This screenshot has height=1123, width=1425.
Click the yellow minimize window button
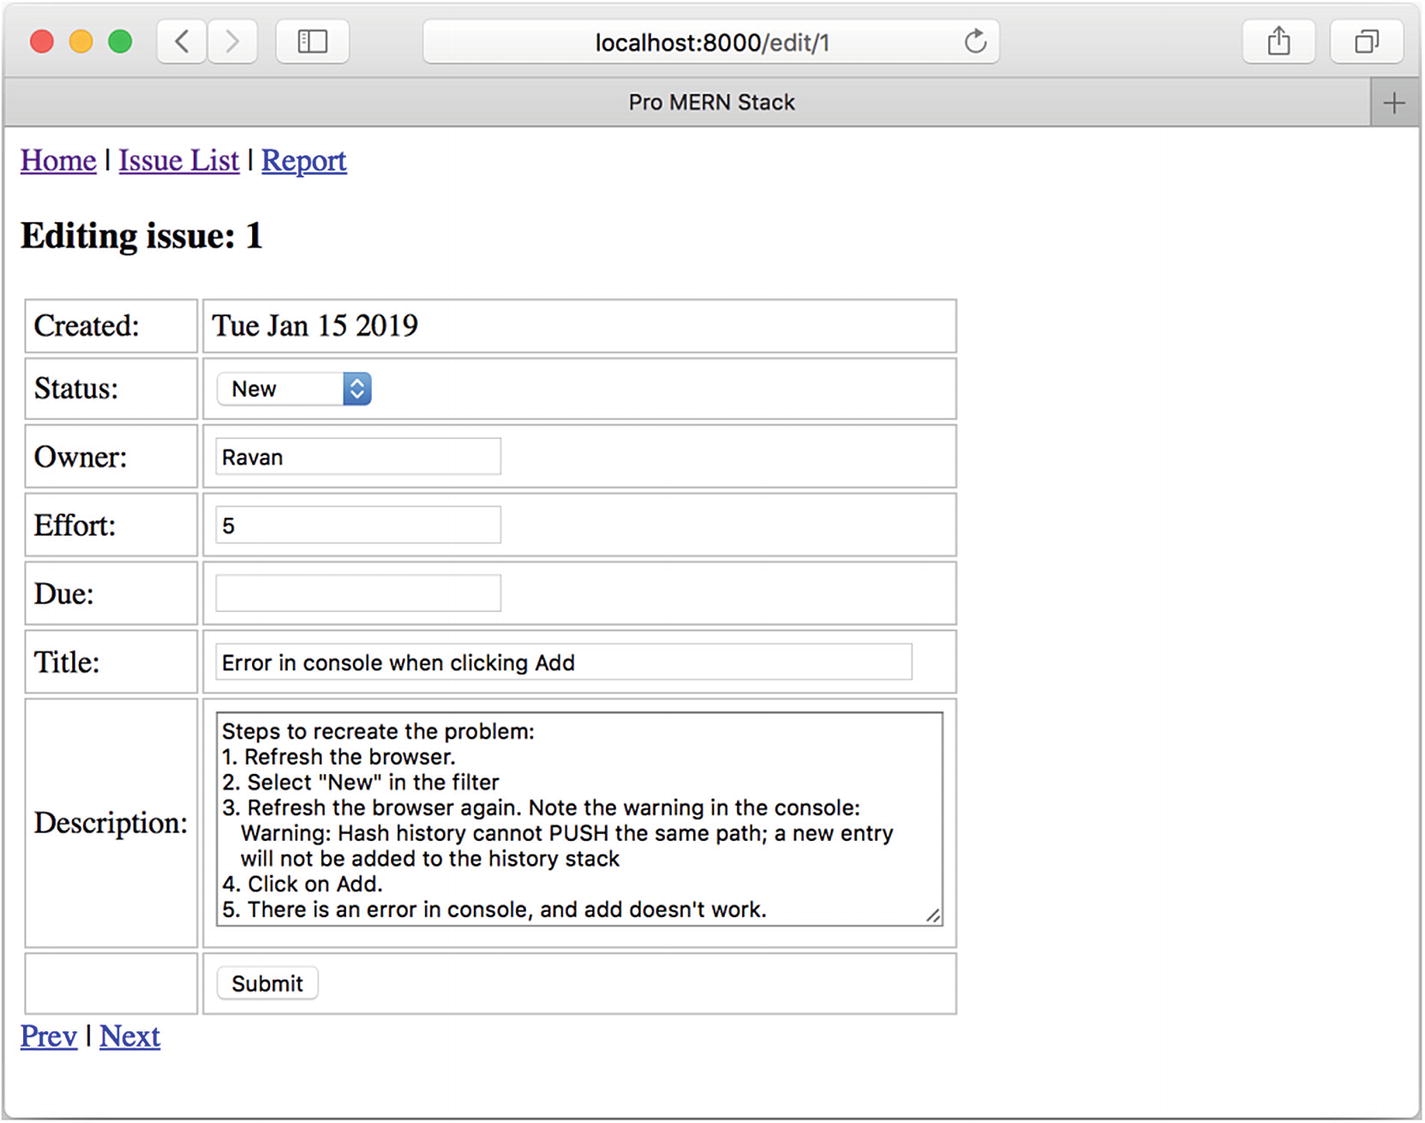click(x=81, y=42)
